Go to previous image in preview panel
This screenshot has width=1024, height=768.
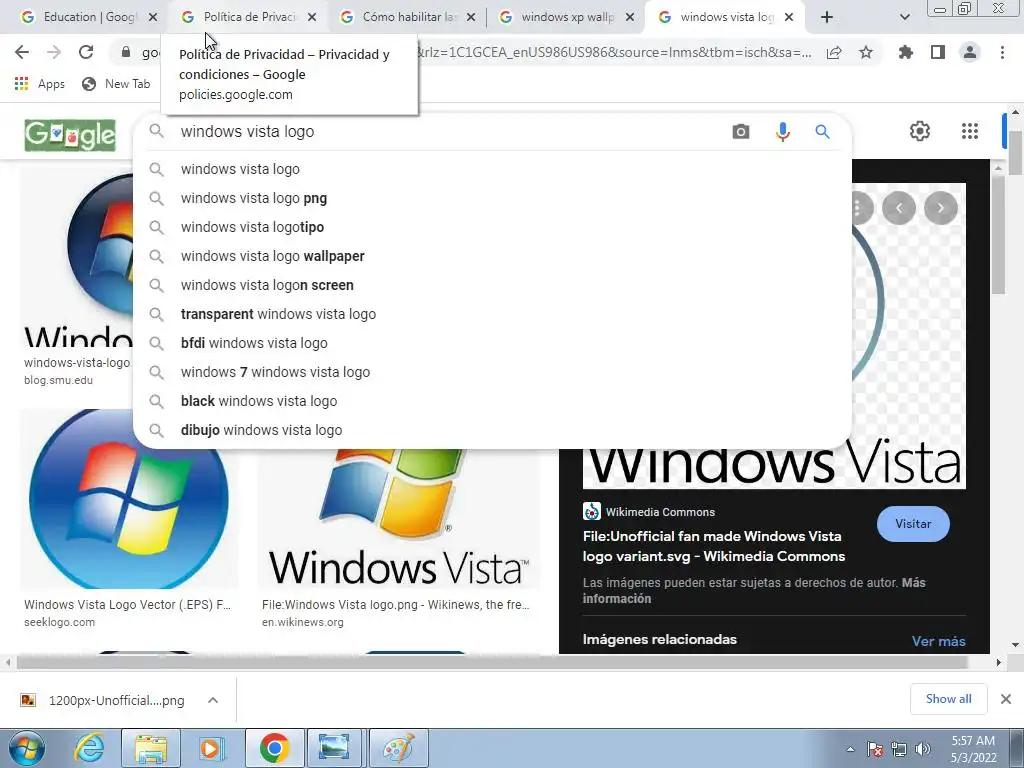(x=899, y=208)
